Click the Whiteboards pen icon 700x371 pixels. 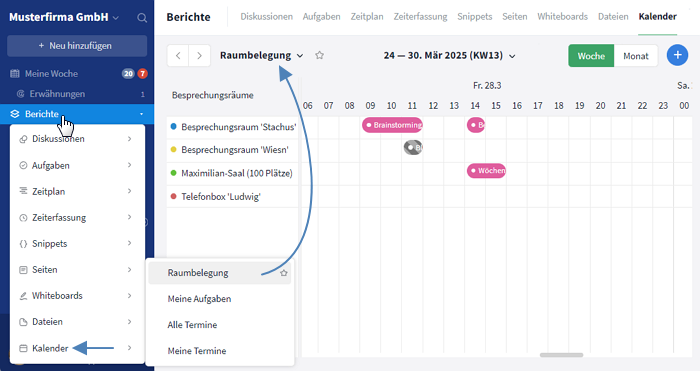tap(23, 296)
